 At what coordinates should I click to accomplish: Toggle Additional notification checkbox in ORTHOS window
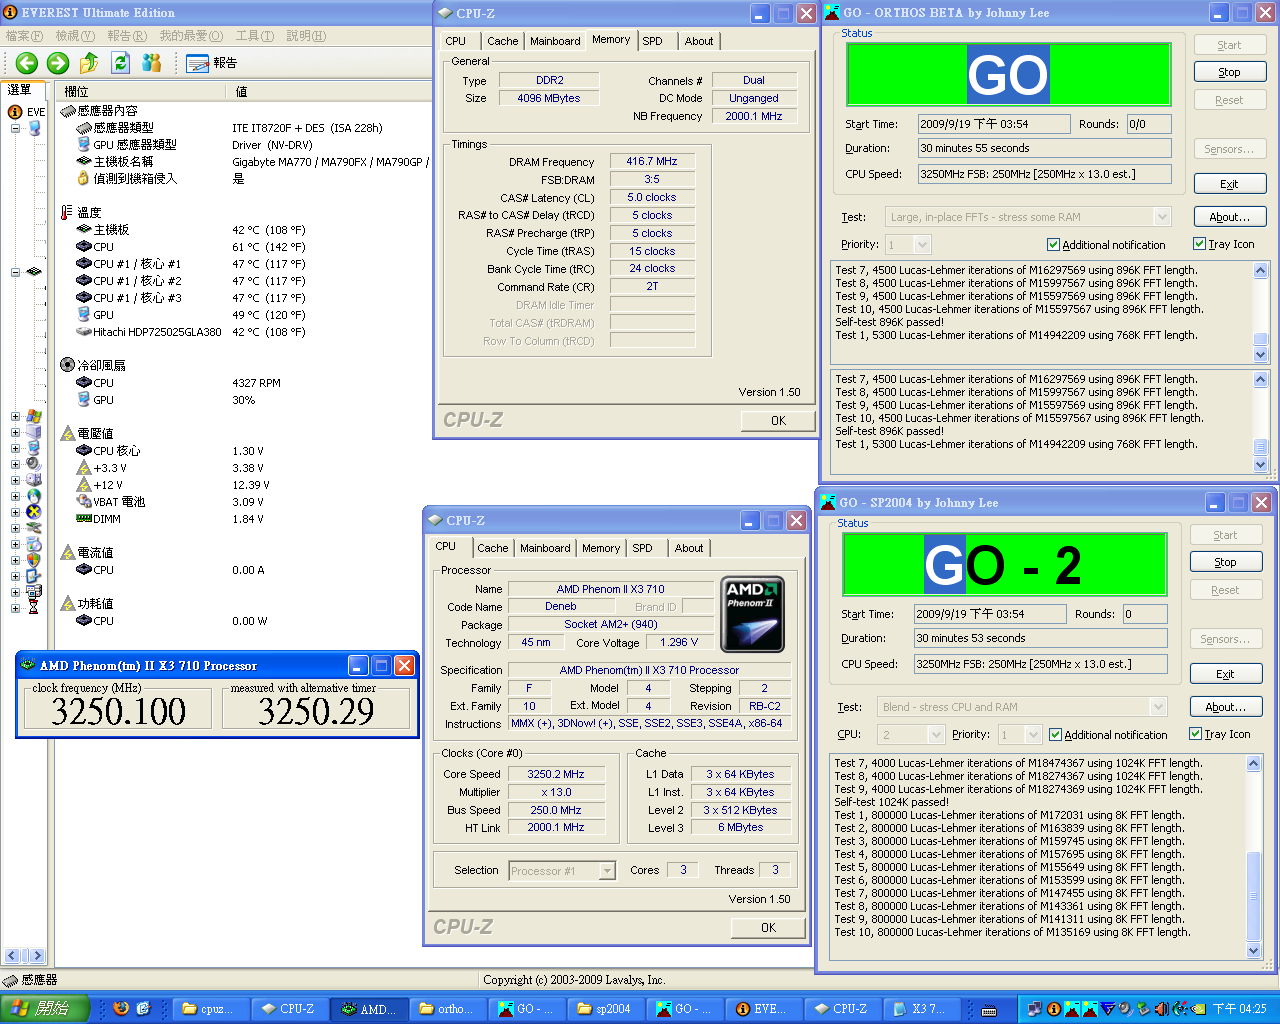1053,245
